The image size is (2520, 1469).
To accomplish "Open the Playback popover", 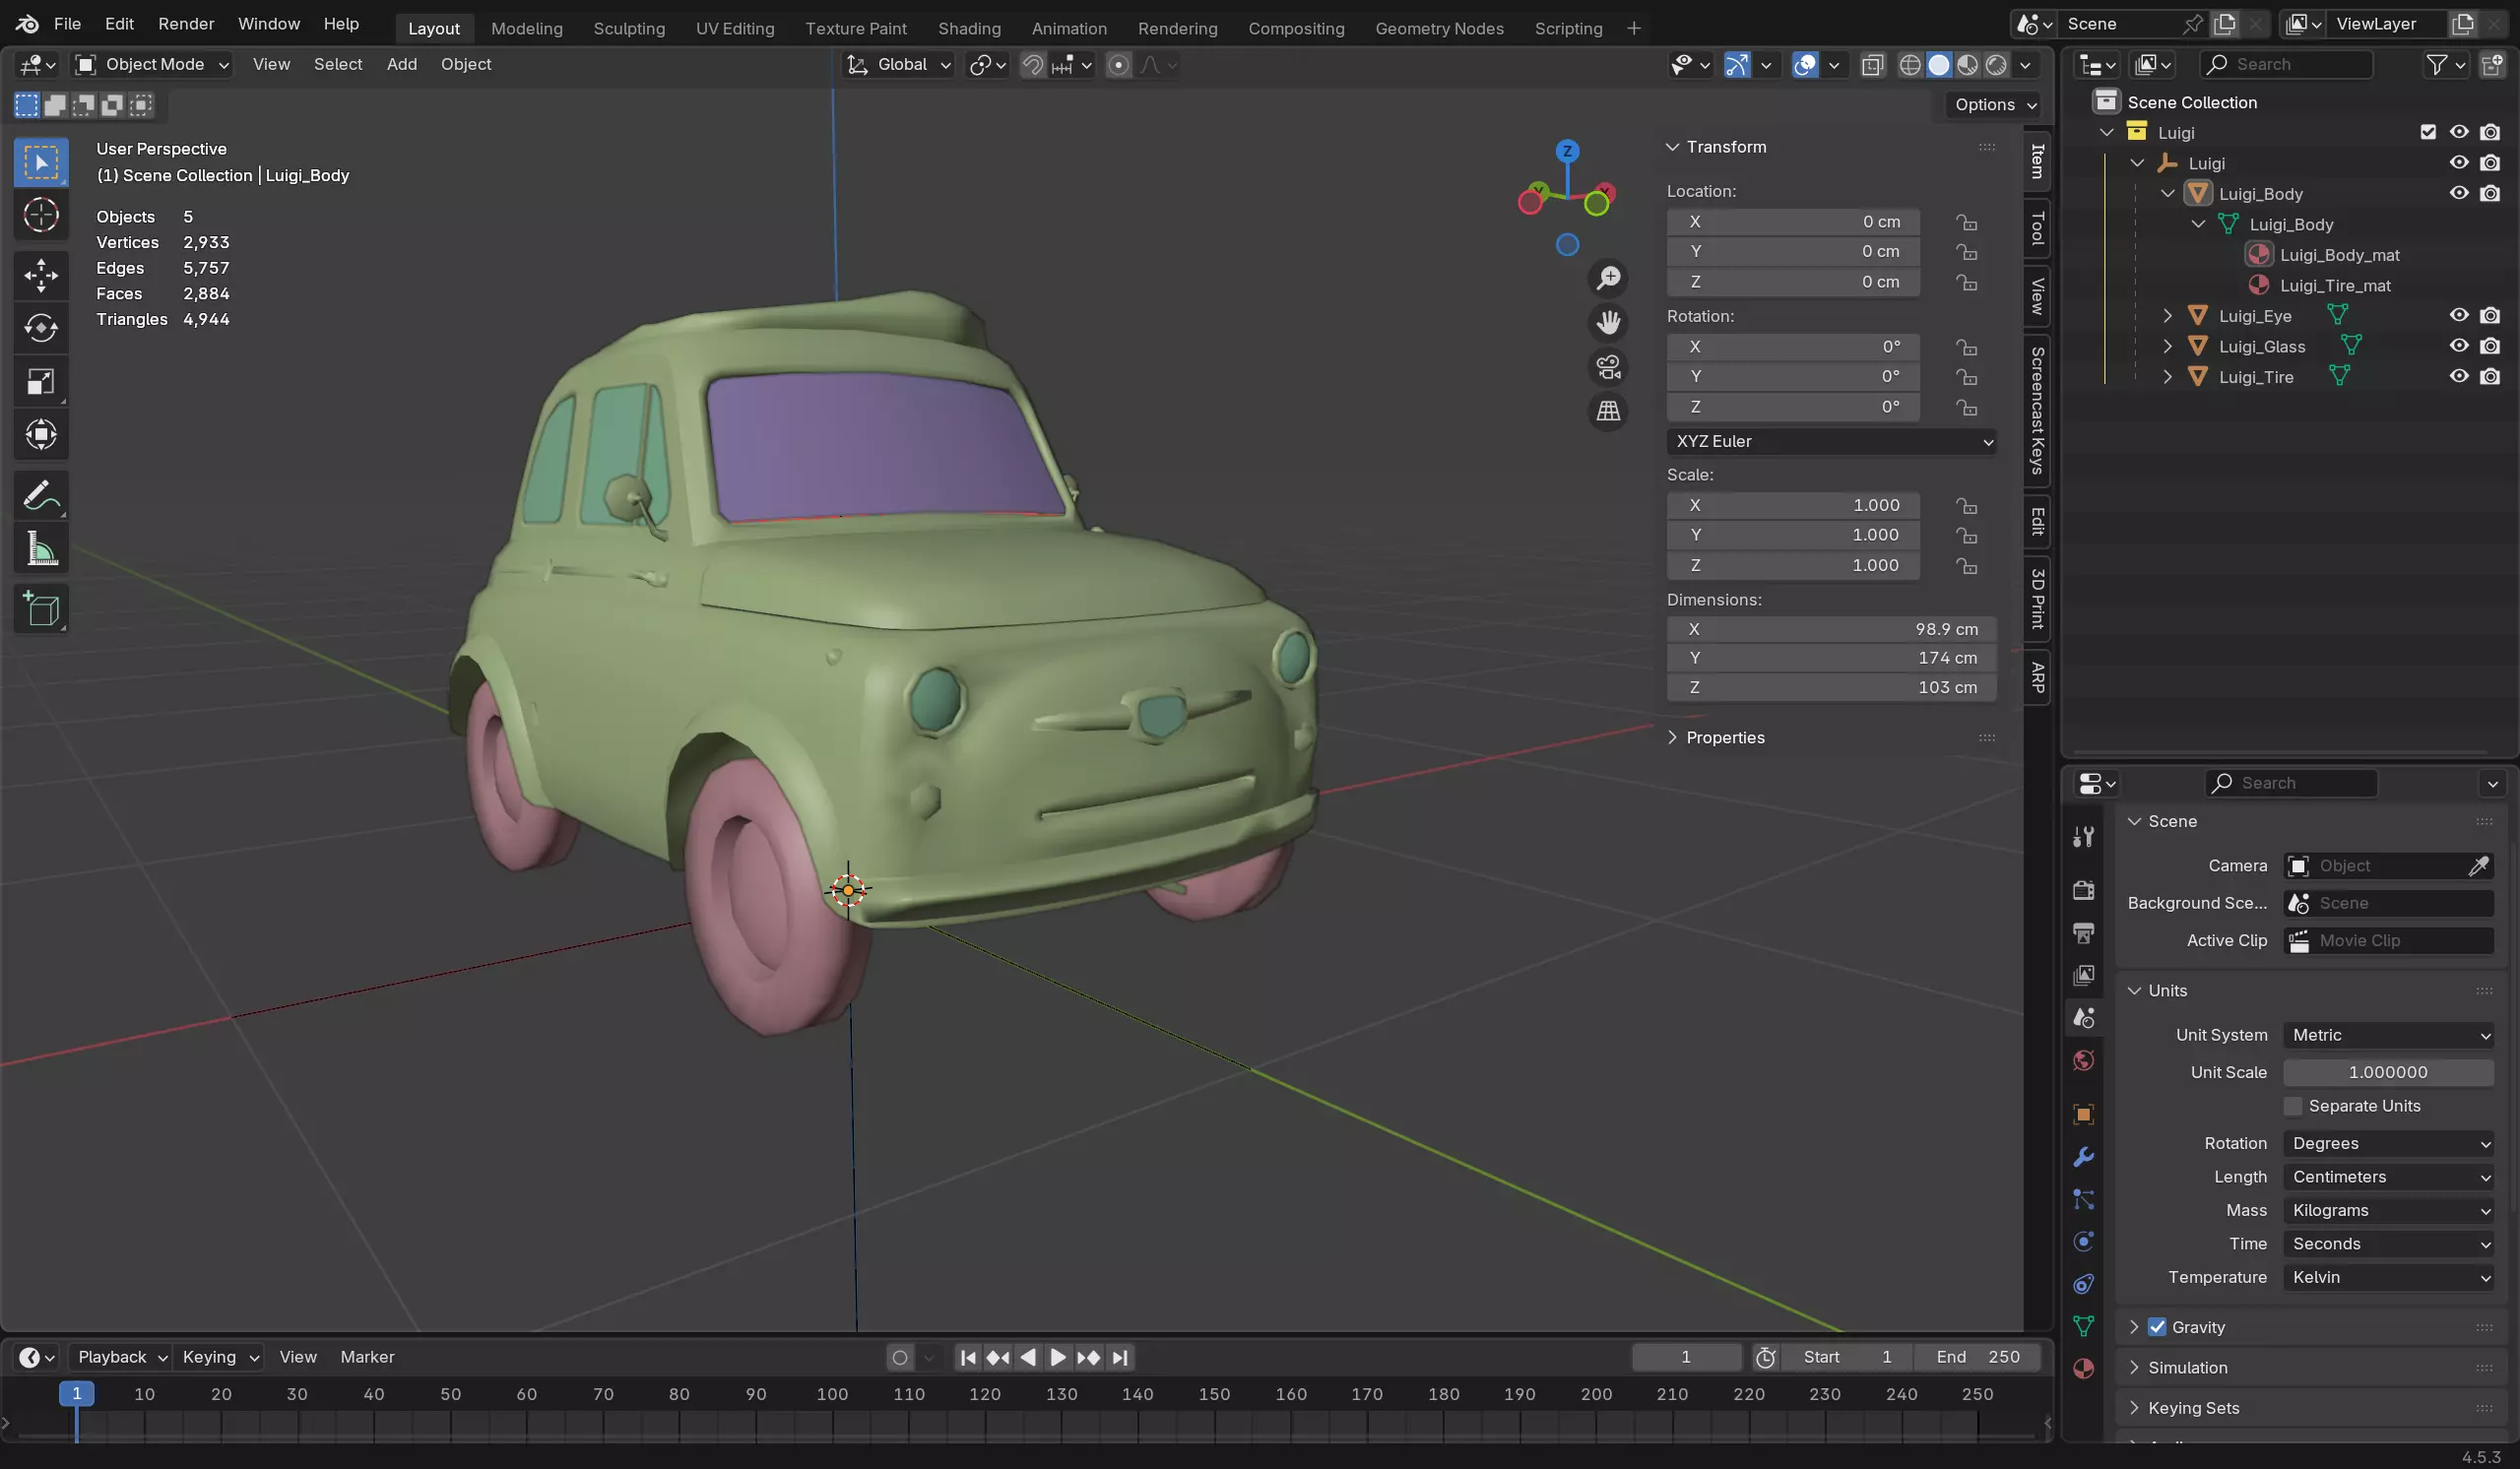I will tap(121, 1357).
